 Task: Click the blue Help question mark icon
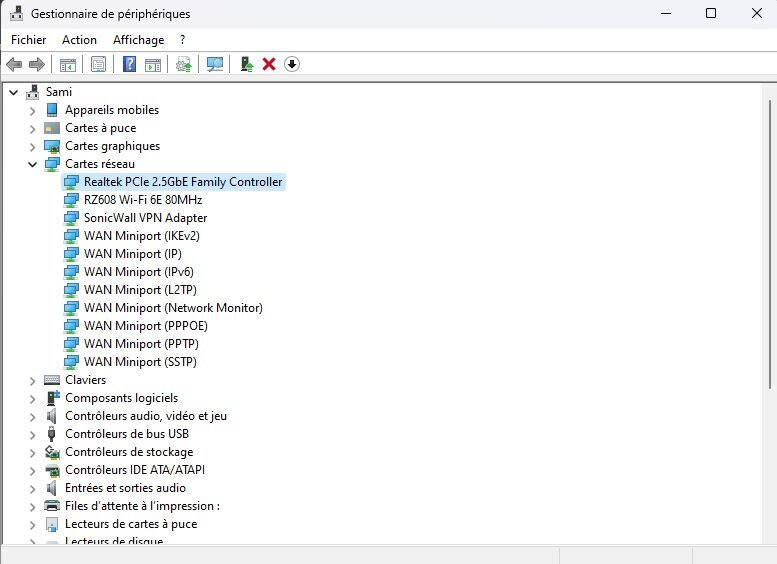tap(129, 64)
